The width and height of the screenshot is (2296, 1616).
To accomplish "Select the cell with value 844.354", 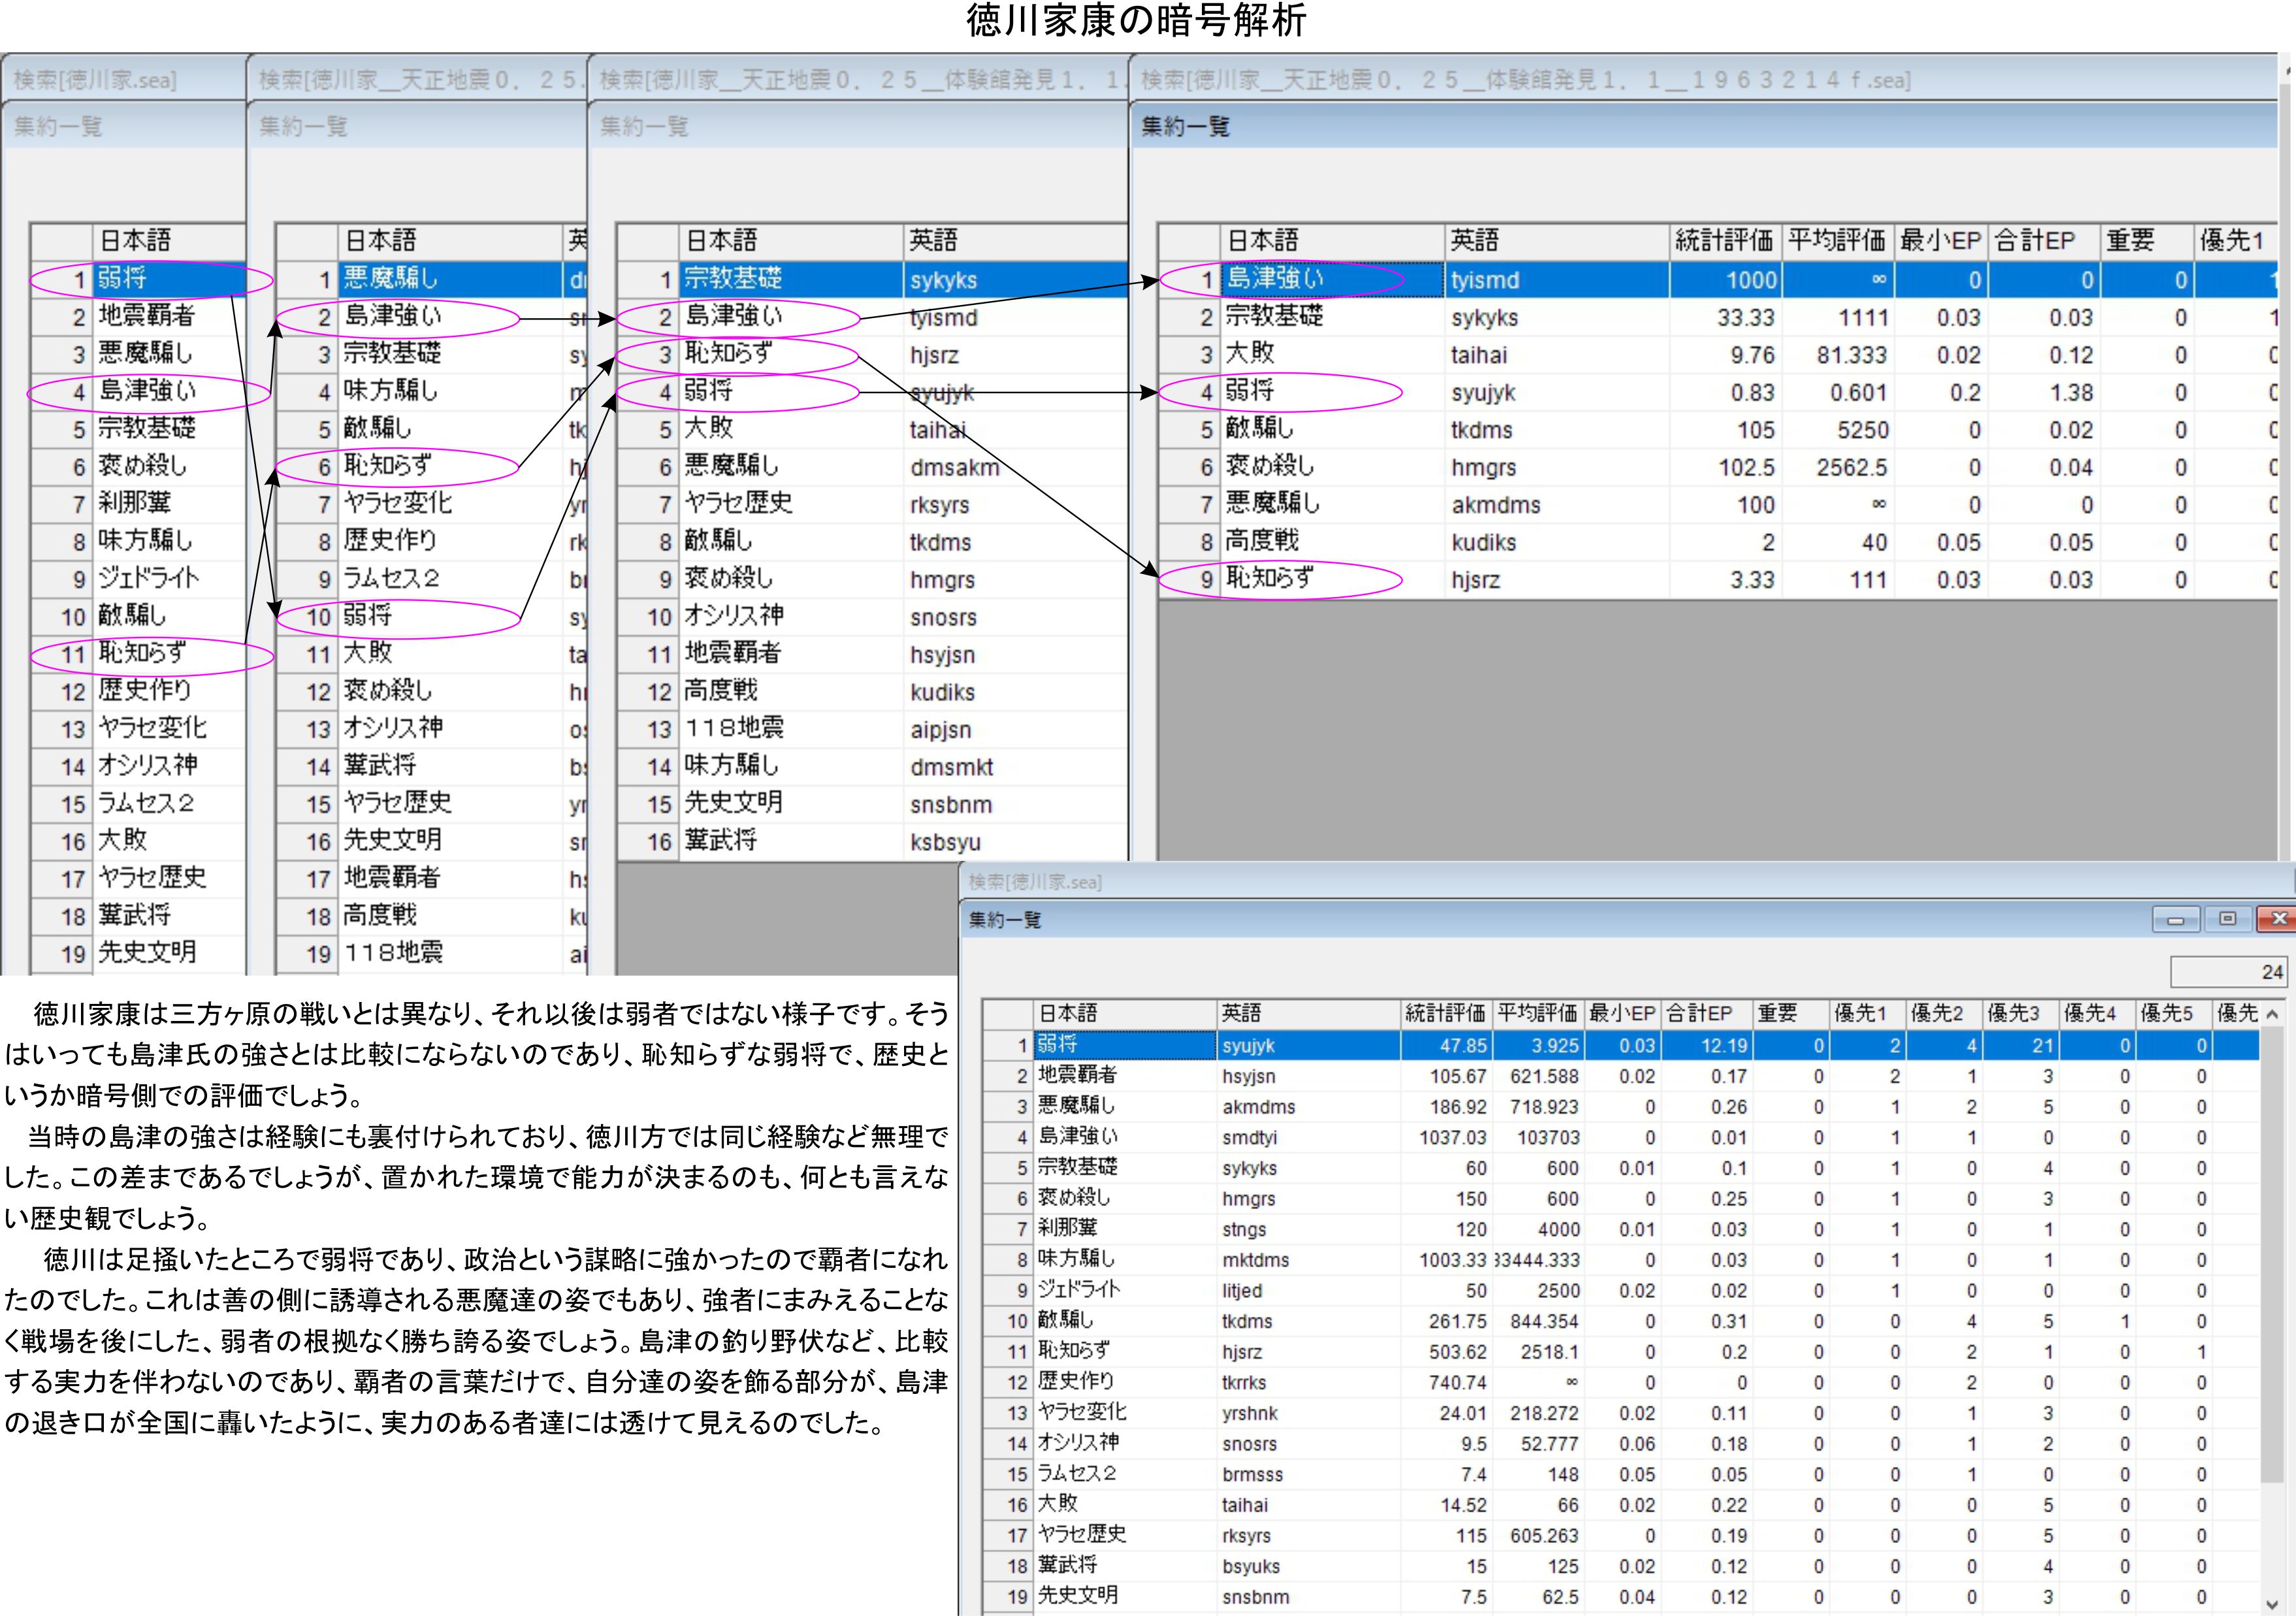I will 1538,1321.
